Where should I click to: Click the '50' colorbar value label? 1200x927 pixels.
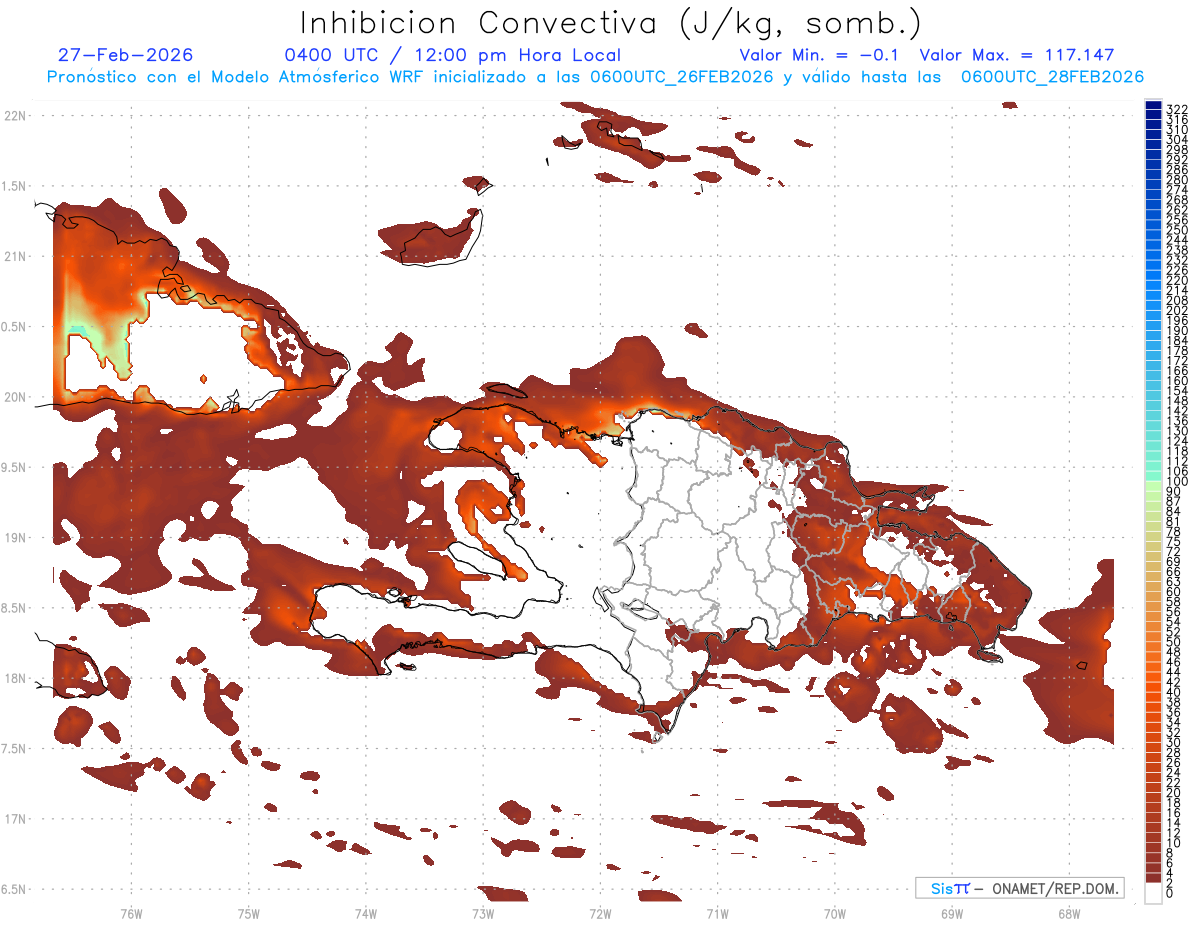1174,642
